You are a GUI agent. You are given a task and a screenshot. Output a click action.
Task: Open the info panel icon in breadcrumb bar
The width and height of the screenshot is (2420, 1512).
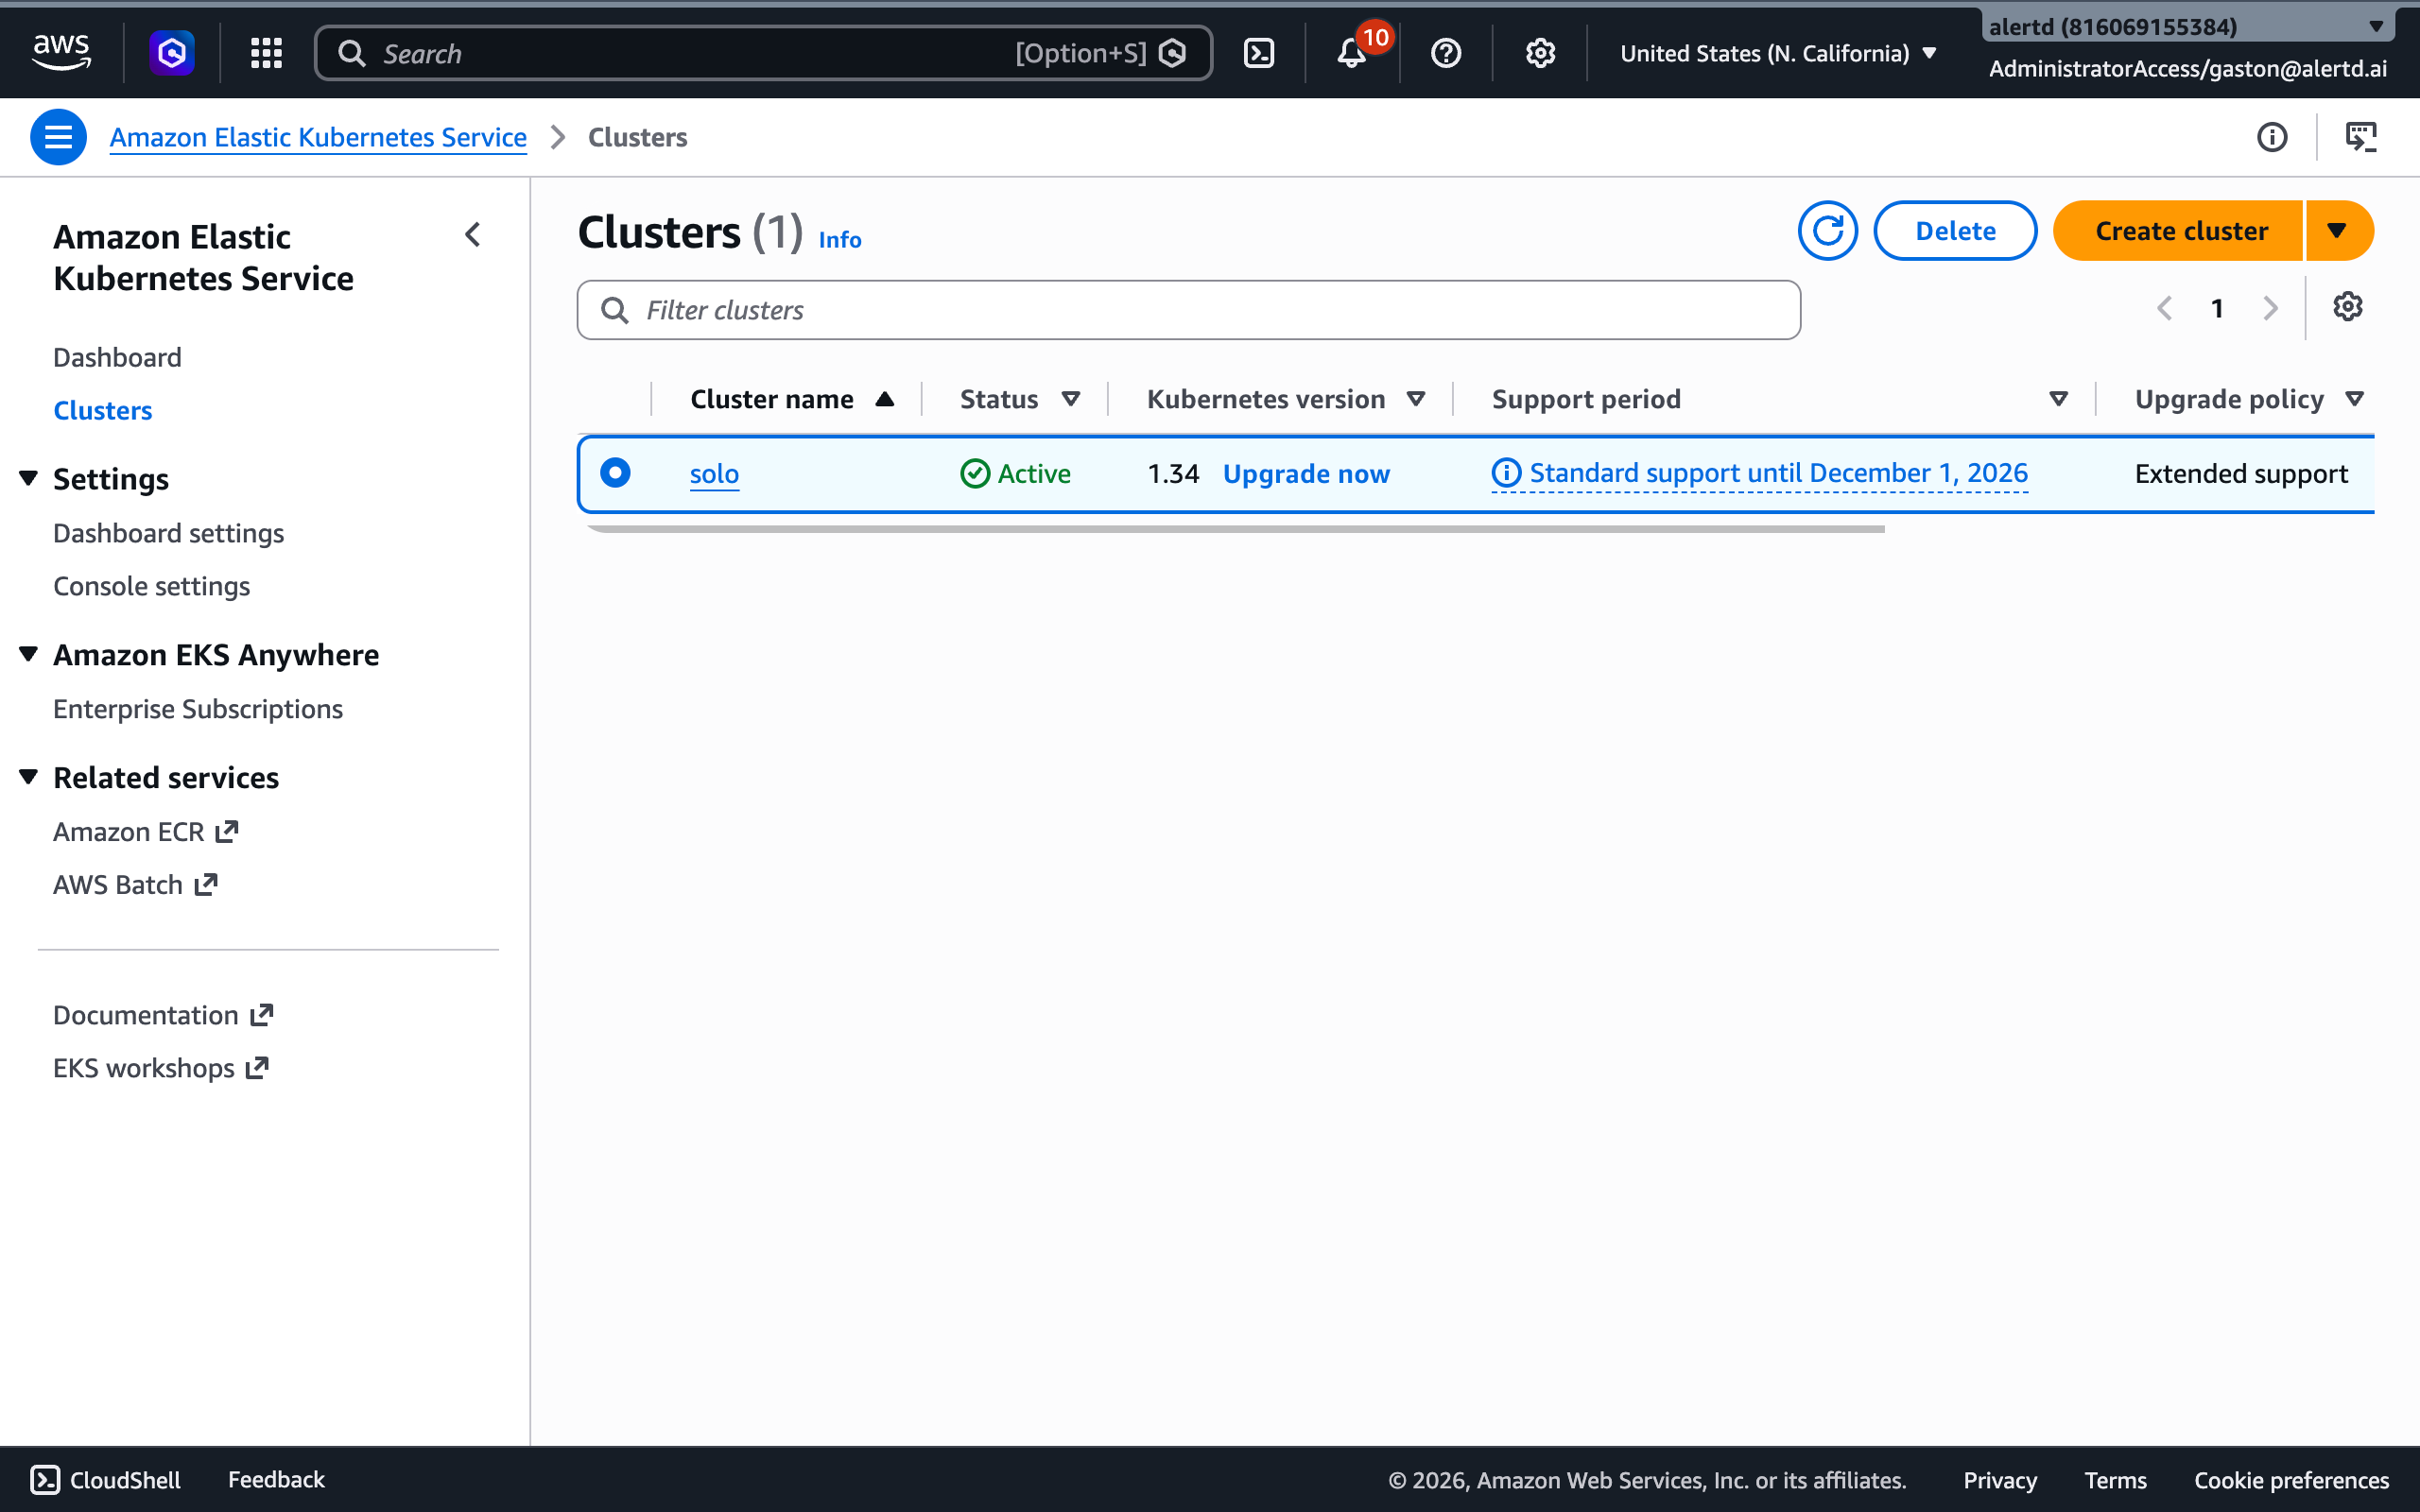click(2272, 137)
